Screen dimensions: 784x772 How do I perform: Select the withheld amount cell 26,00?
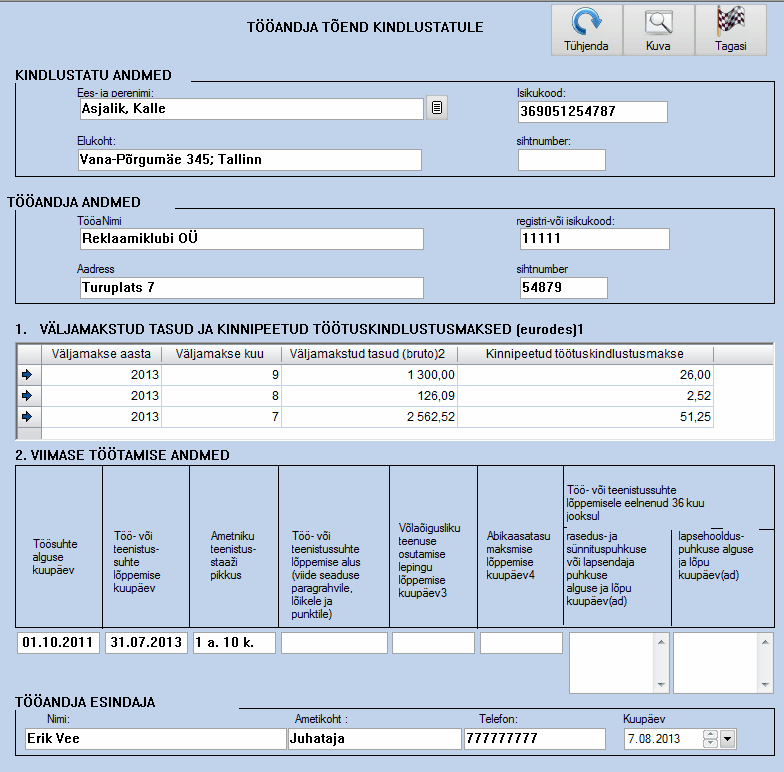pyautogui.click(x=585, y=374)
